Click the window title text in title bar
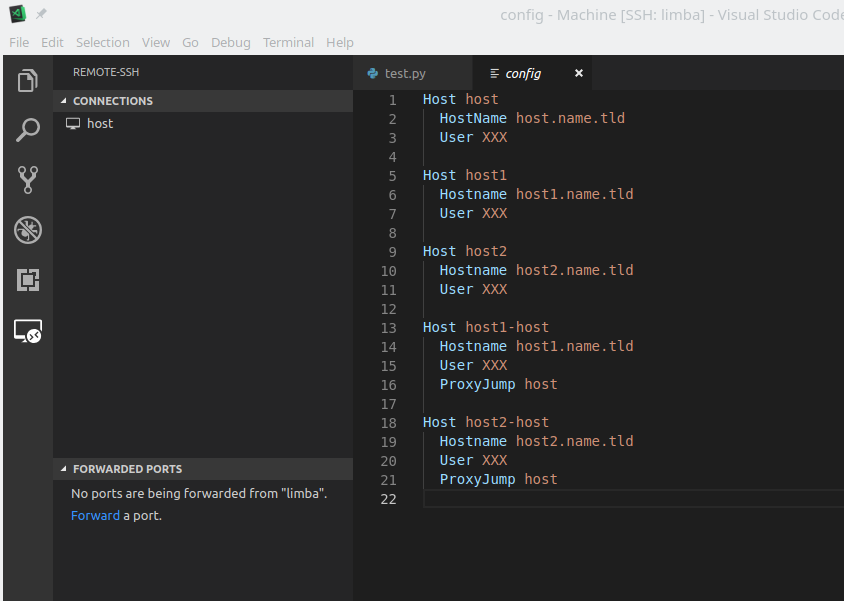Viewport: 844px width, 601px height. [x=672, y=15]
